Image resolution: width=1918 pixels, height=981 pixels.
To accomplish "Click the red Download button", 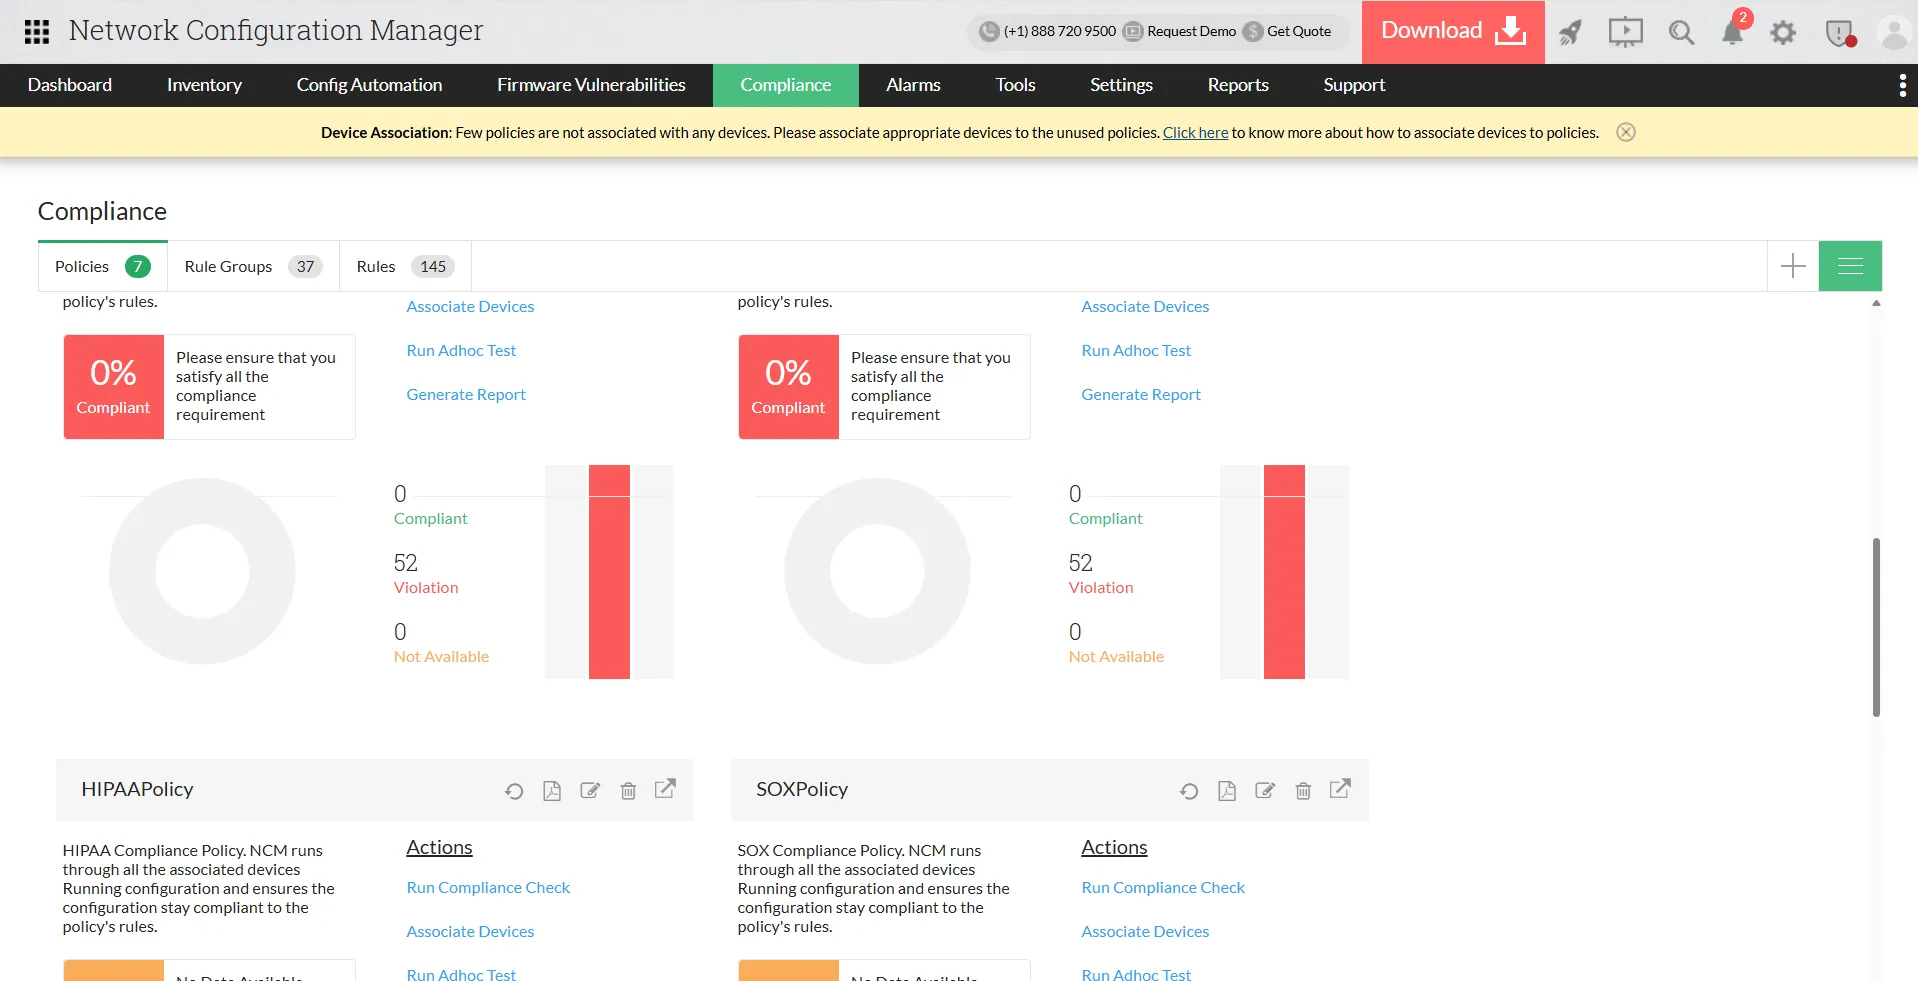I will 1453,32.
